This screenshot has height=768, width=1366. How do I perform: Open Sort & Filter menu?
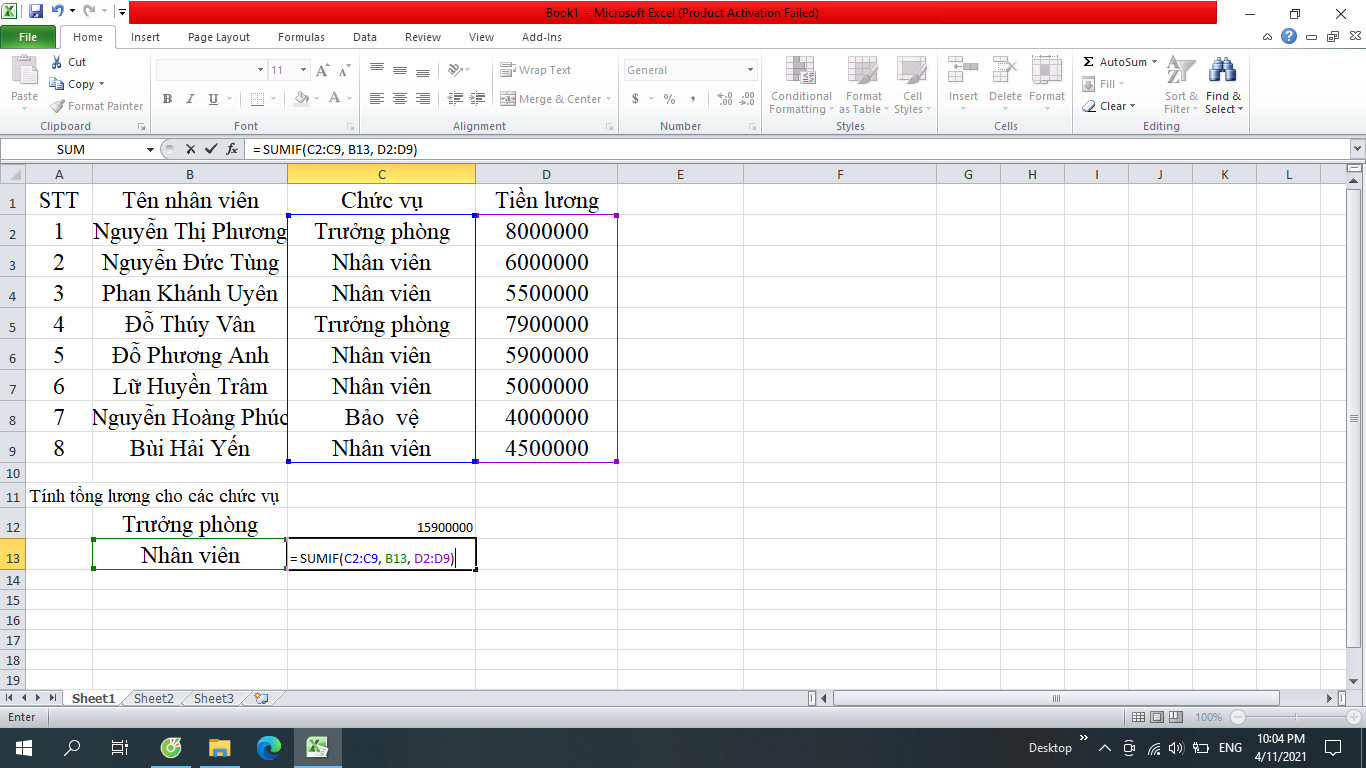tap(1181, 85)
